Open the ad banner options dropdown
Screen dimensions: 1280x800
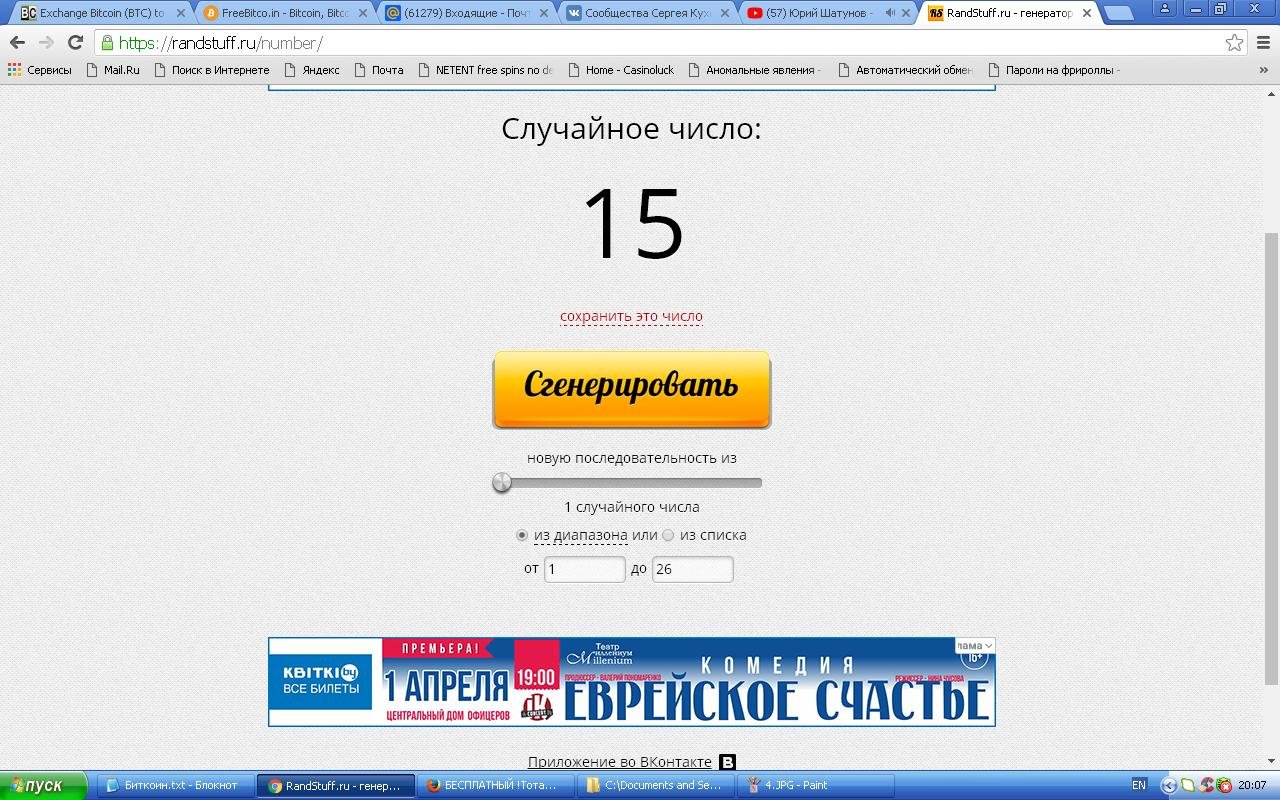974,646
